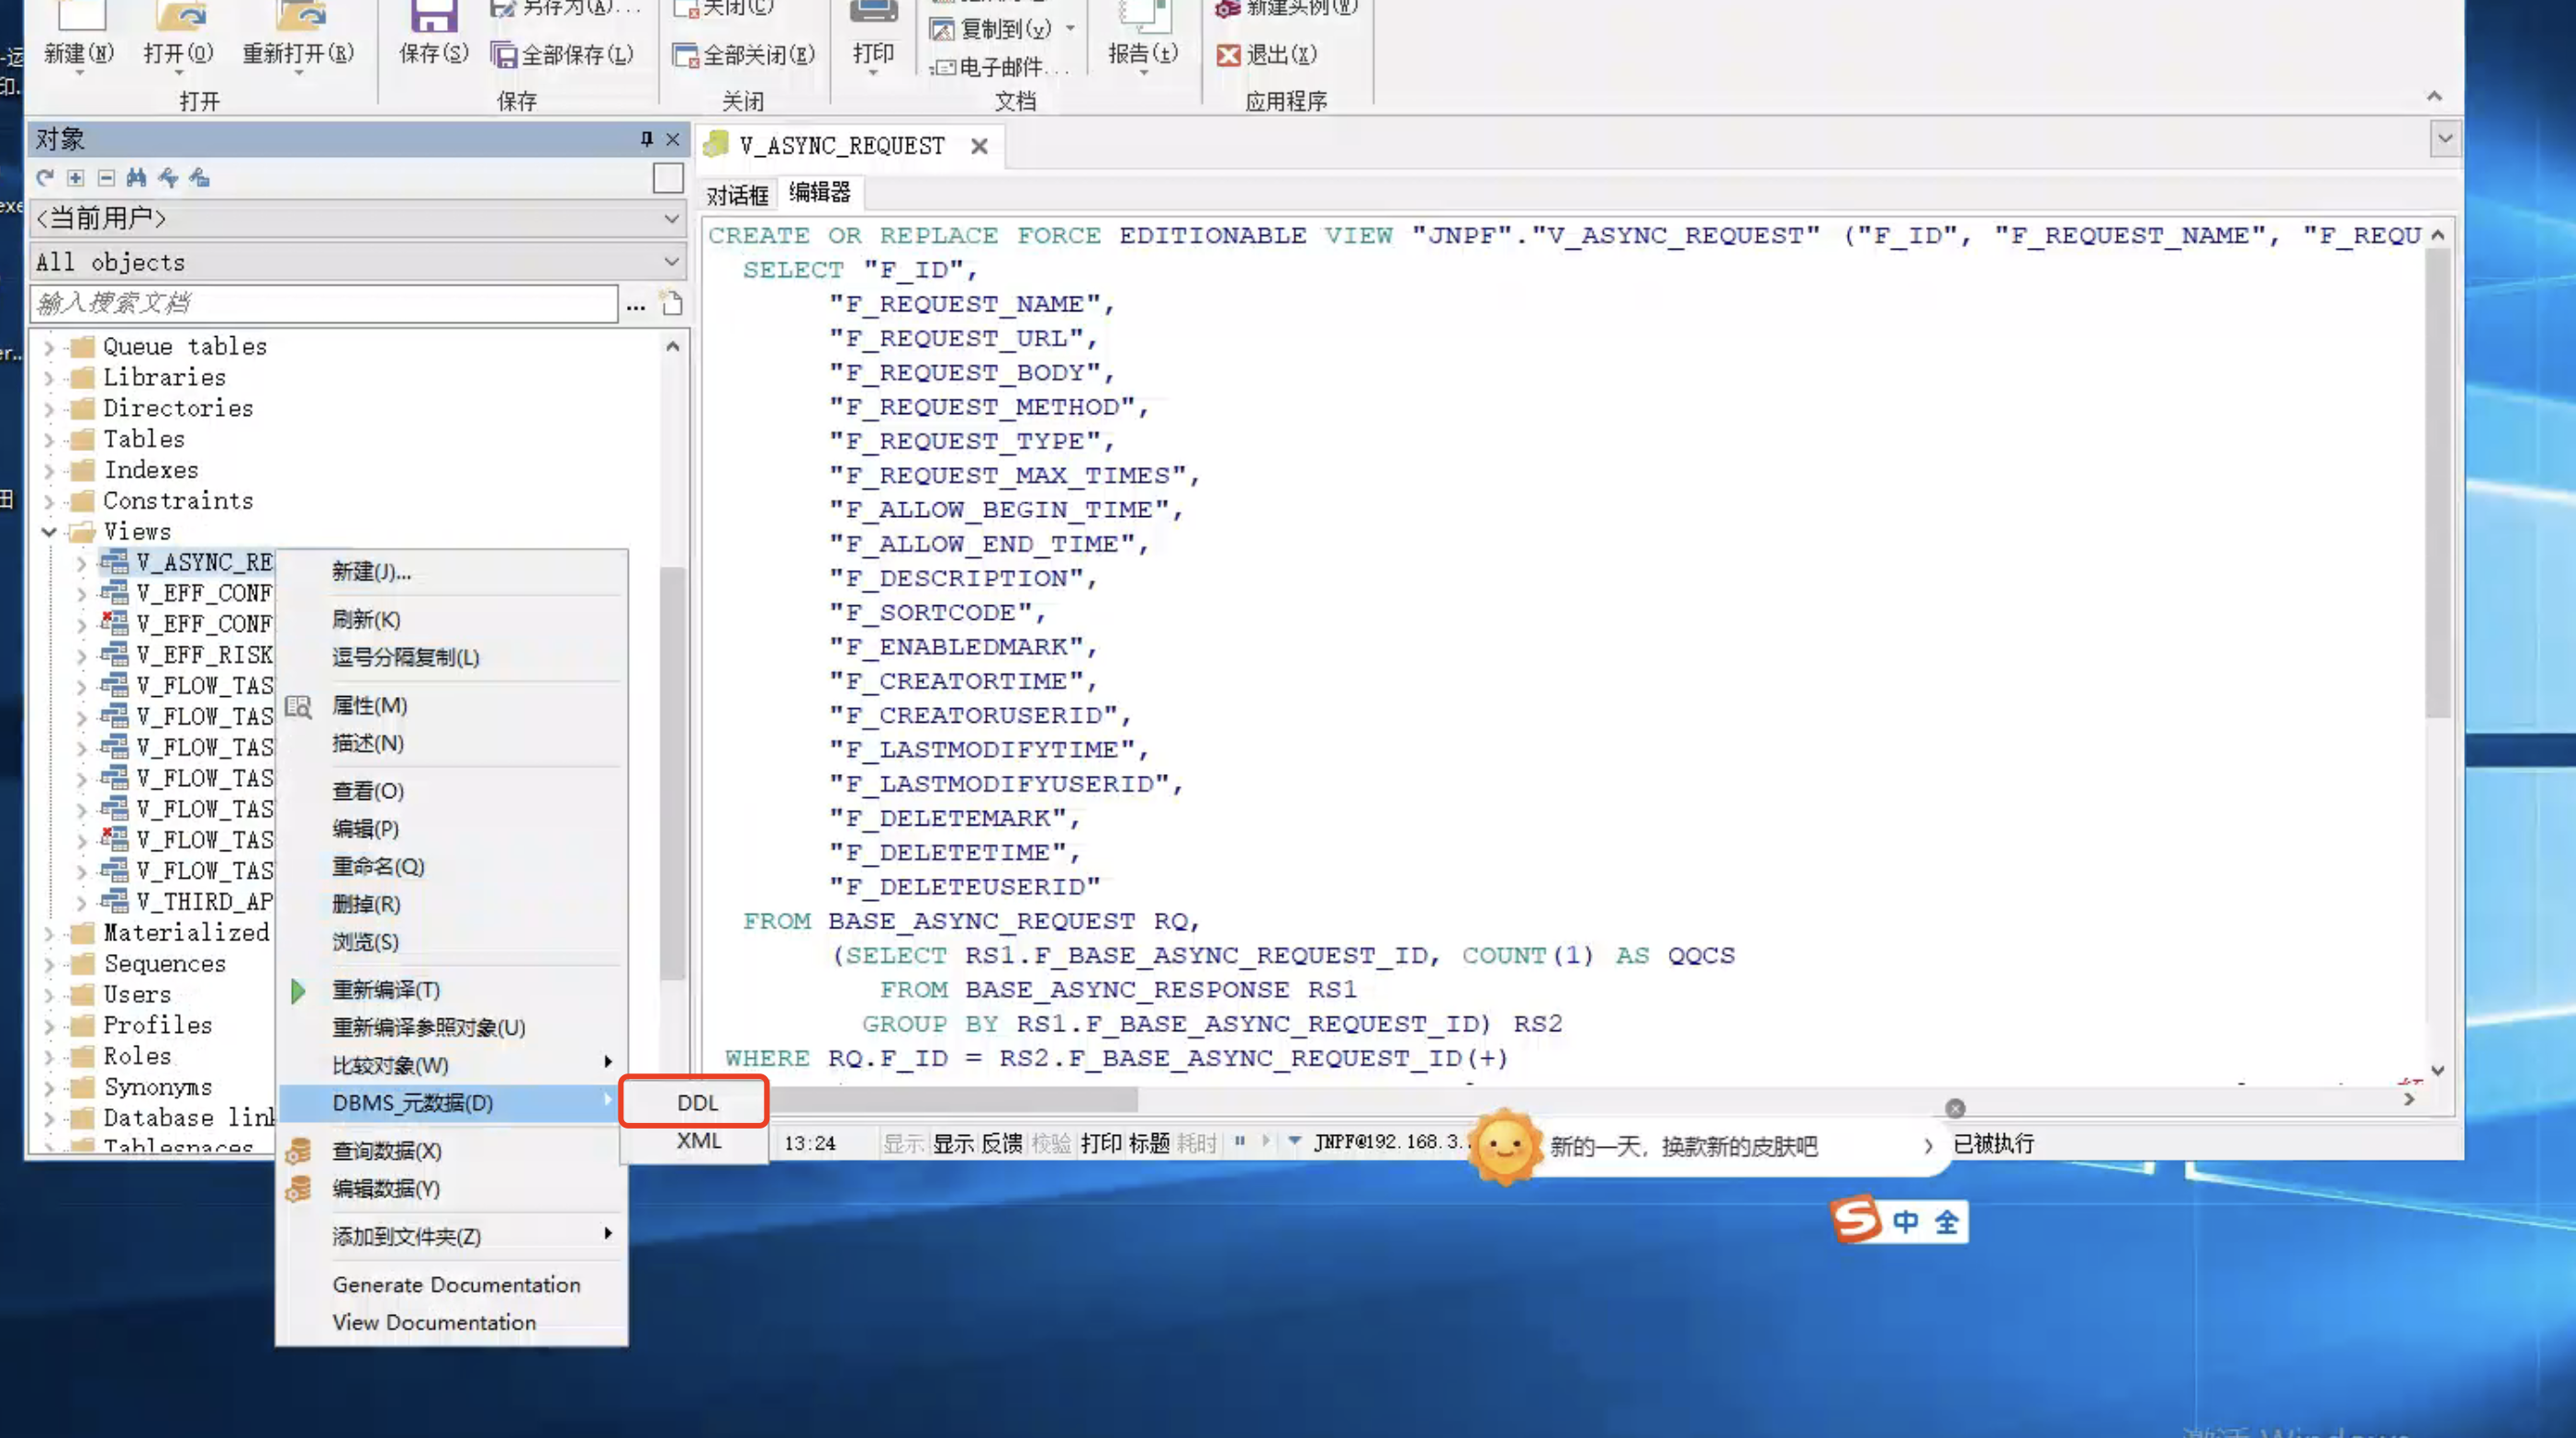Collapse the Views folder in tree

click(48, 532)
